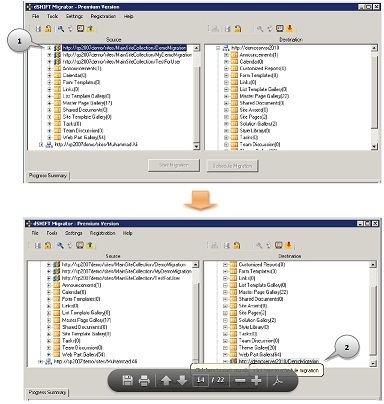384x404 pixels.
Task: Click the save icon in bottom window Source toolbar
Action: coord(38,246)
